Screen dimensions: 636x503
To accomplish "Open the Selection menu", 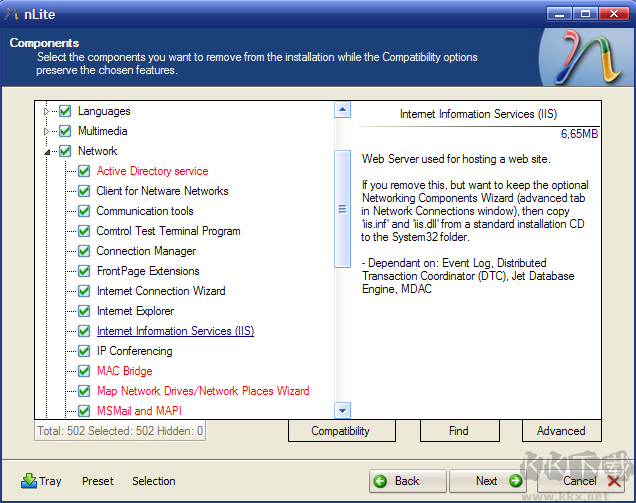I will tap(154, 481).
